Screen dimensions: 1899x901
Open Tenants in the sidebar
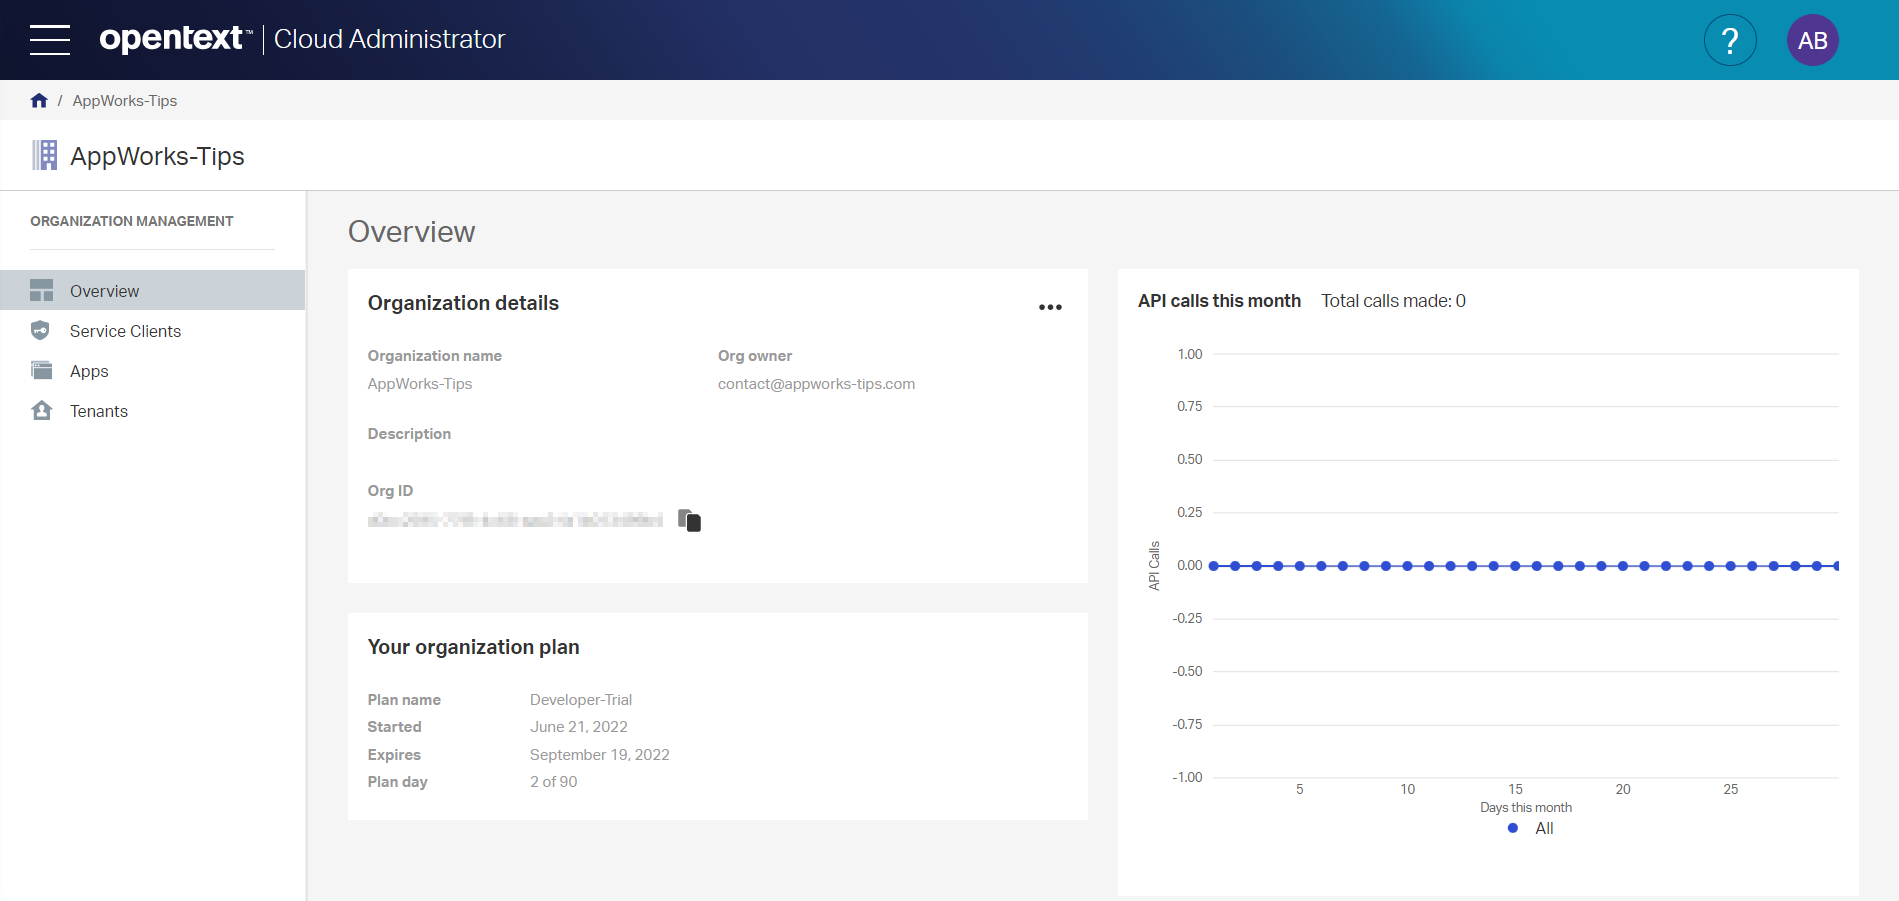tap(153, 410)
